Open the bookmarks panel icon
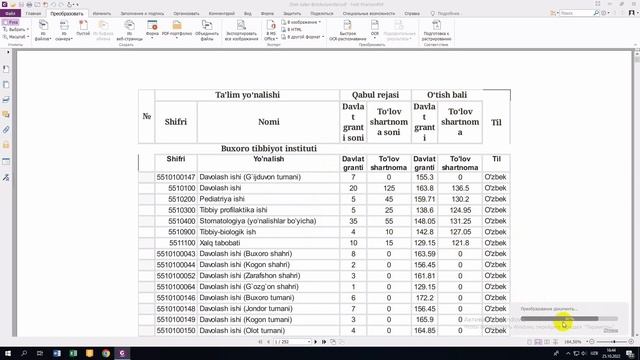Image resolution: width=640 pixels, height=360 pixels. coord(6,69)
